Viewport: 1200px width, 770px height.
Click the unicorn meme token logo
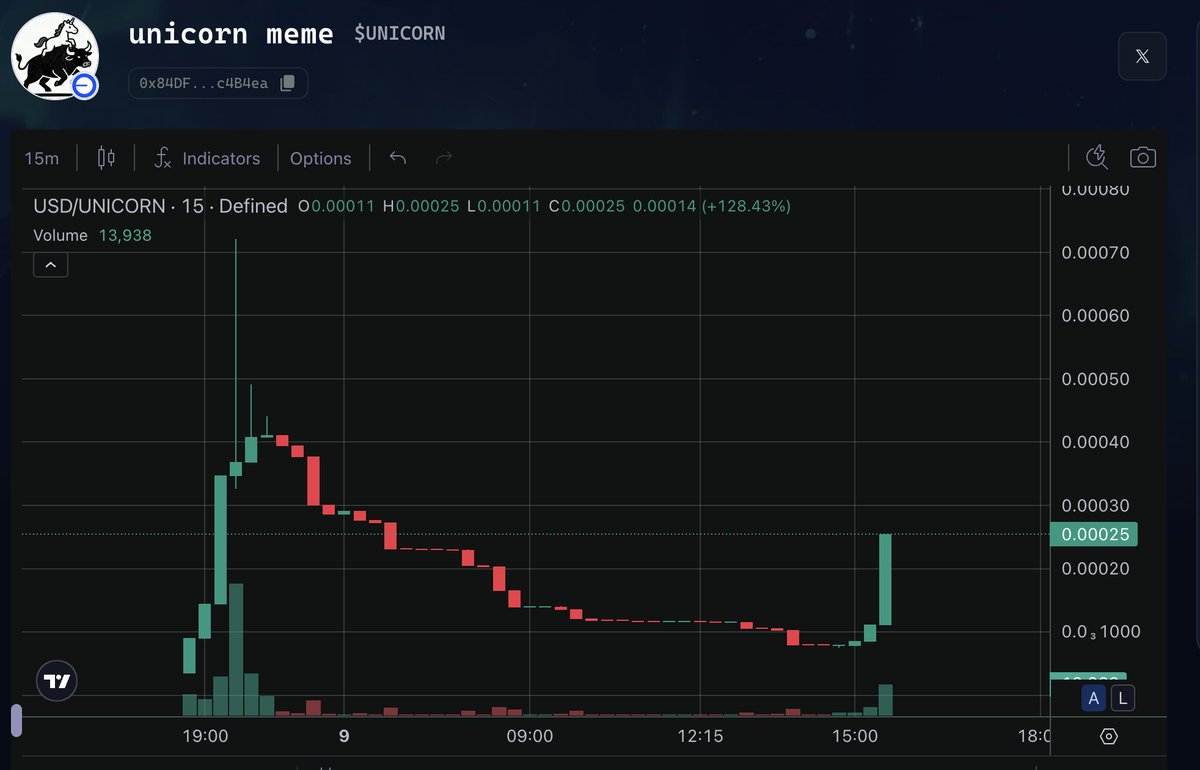[55, 56]
